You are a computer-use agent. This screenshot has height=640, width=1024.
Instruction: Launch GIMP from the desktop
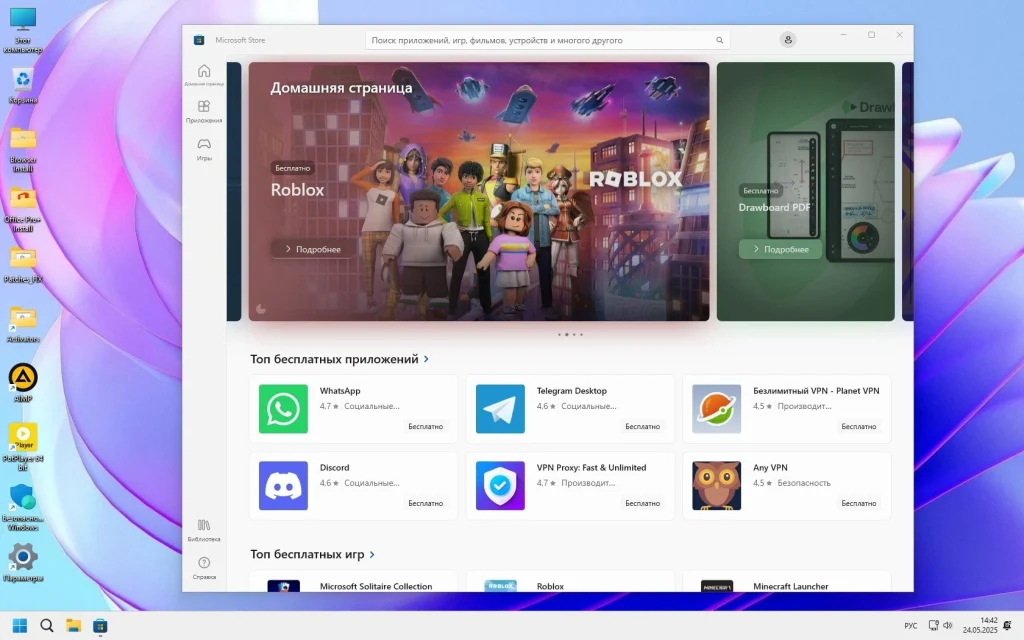22,380
